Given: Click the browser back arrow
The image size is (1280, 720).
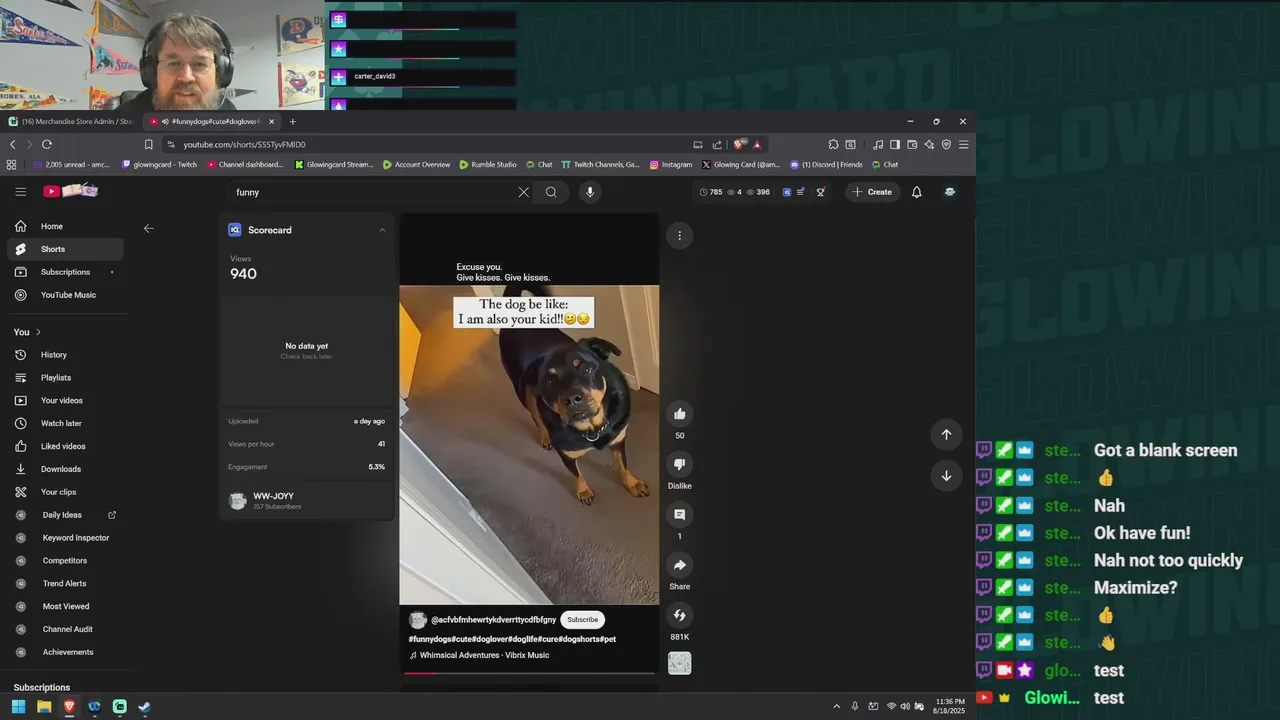Looking at the screenshot, I should tap(13, 144).
